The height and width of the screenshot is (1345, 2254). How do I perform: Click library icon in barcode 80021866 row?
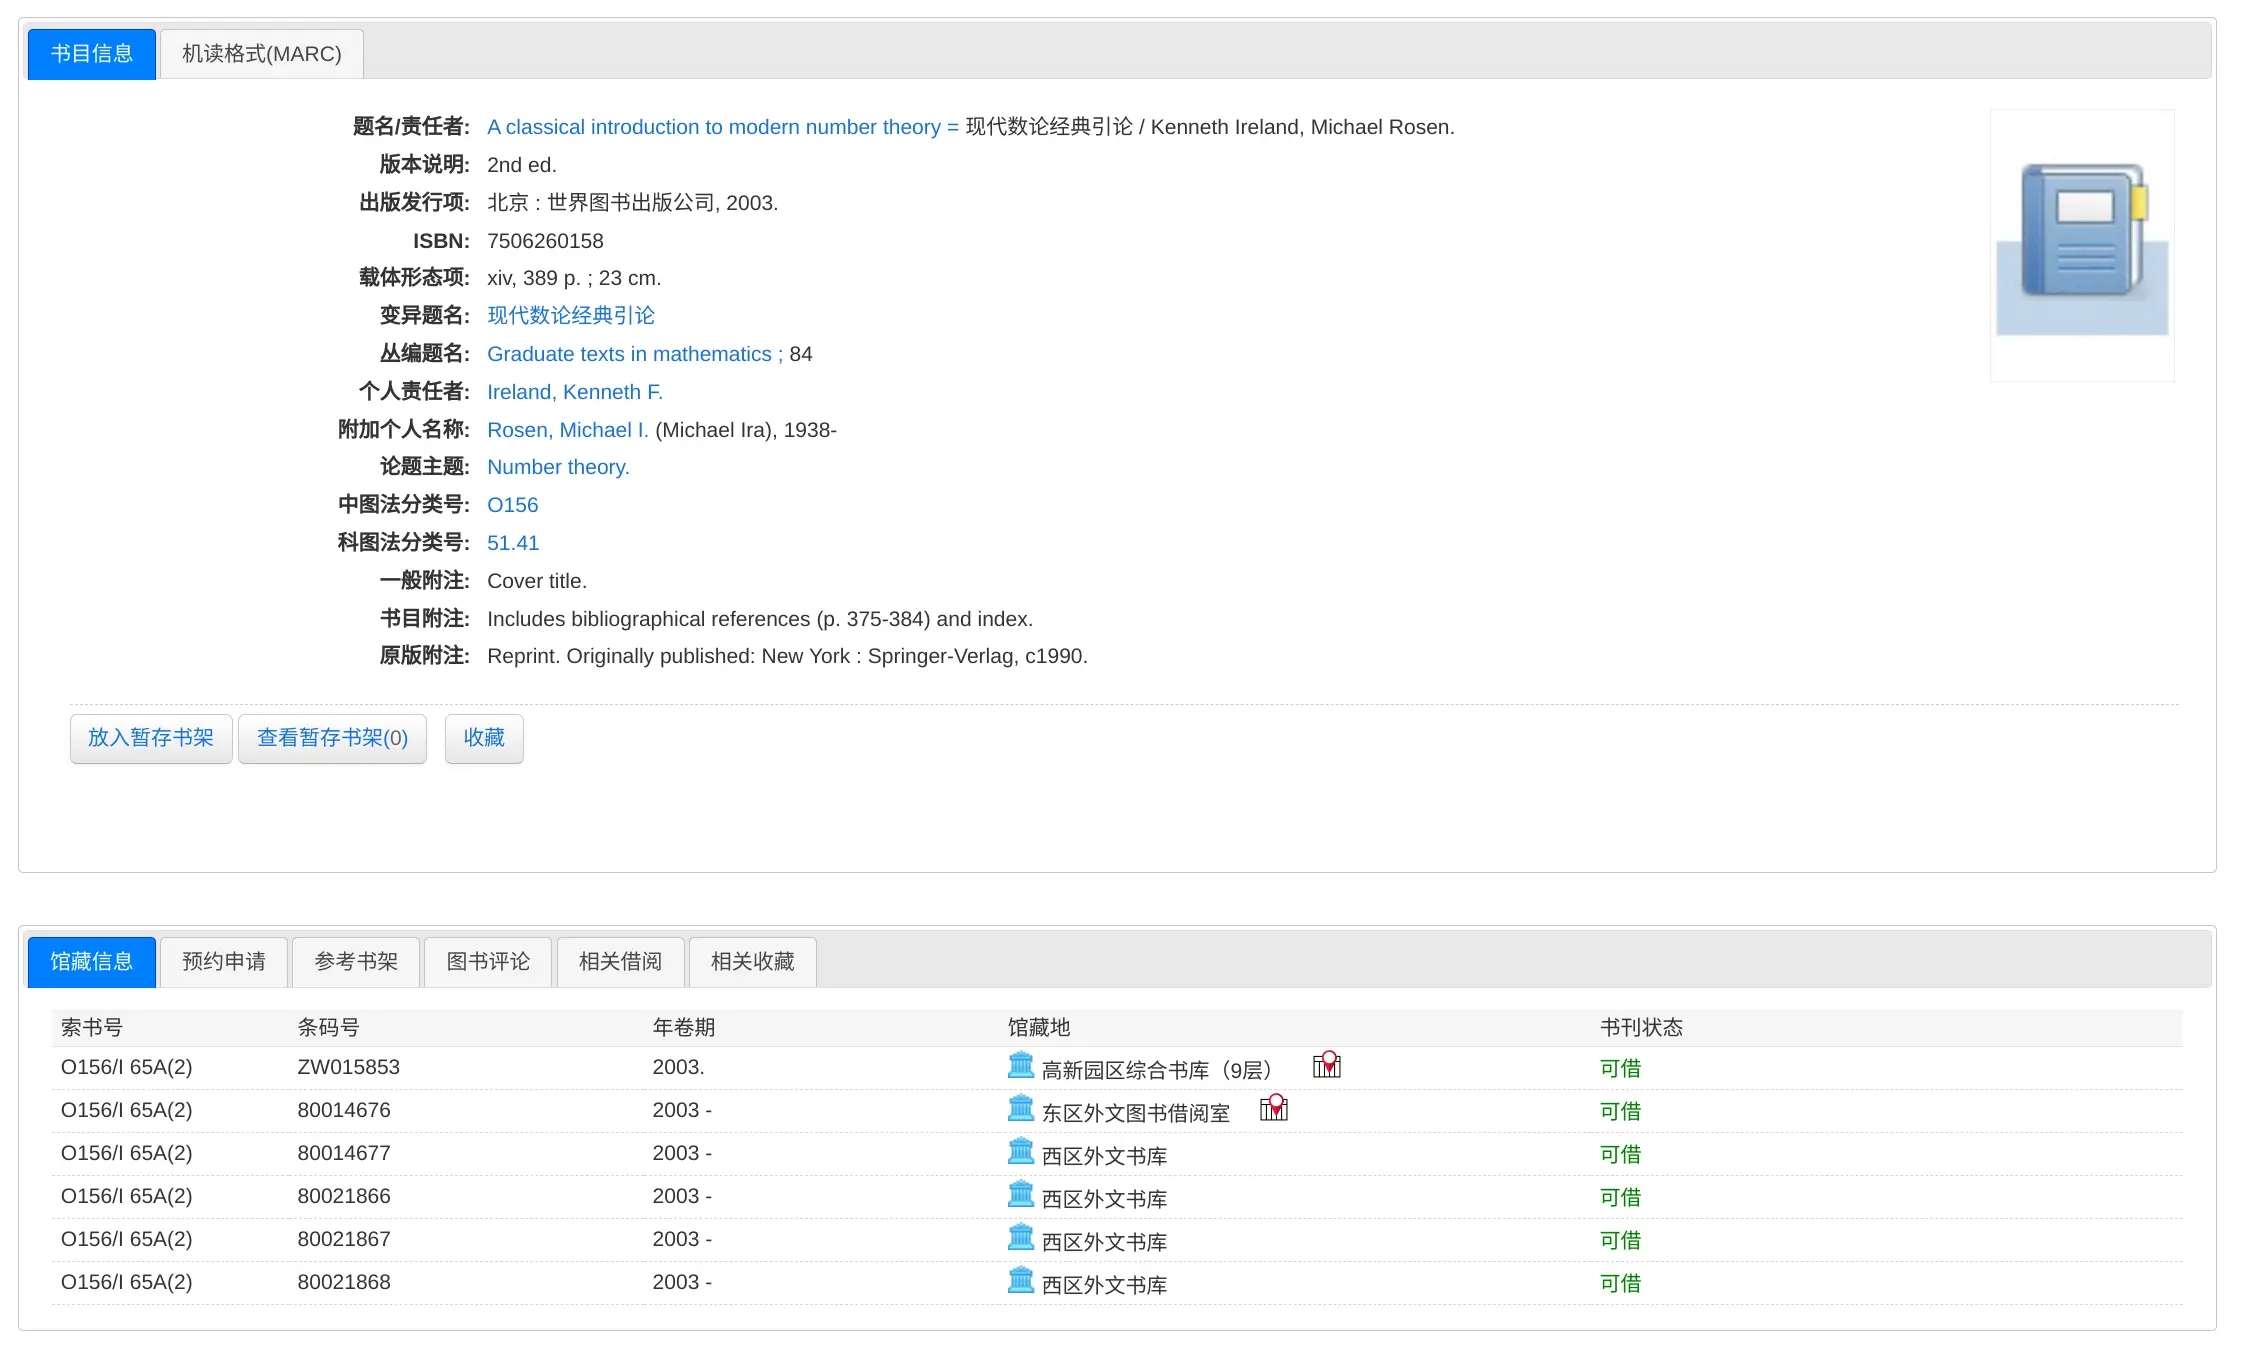click(x=1020, y=1195)
